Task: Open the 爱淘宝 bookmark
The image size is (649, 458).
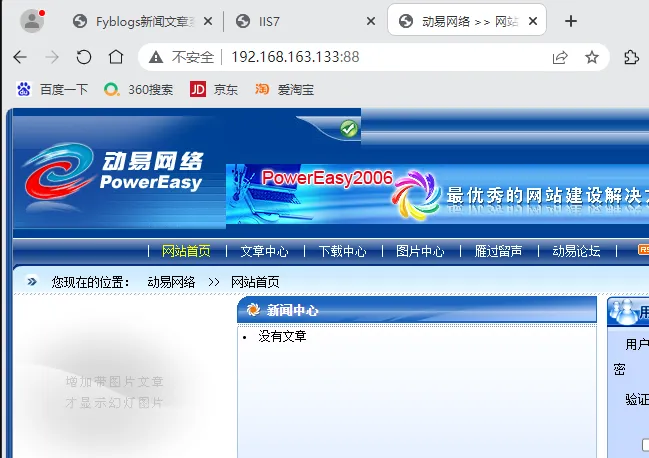Action: coord(284,89)
